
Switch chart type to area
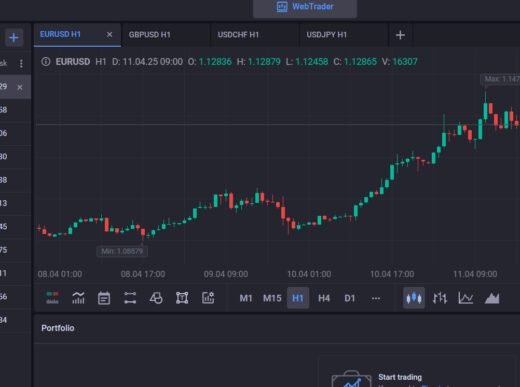pos(492,298)
